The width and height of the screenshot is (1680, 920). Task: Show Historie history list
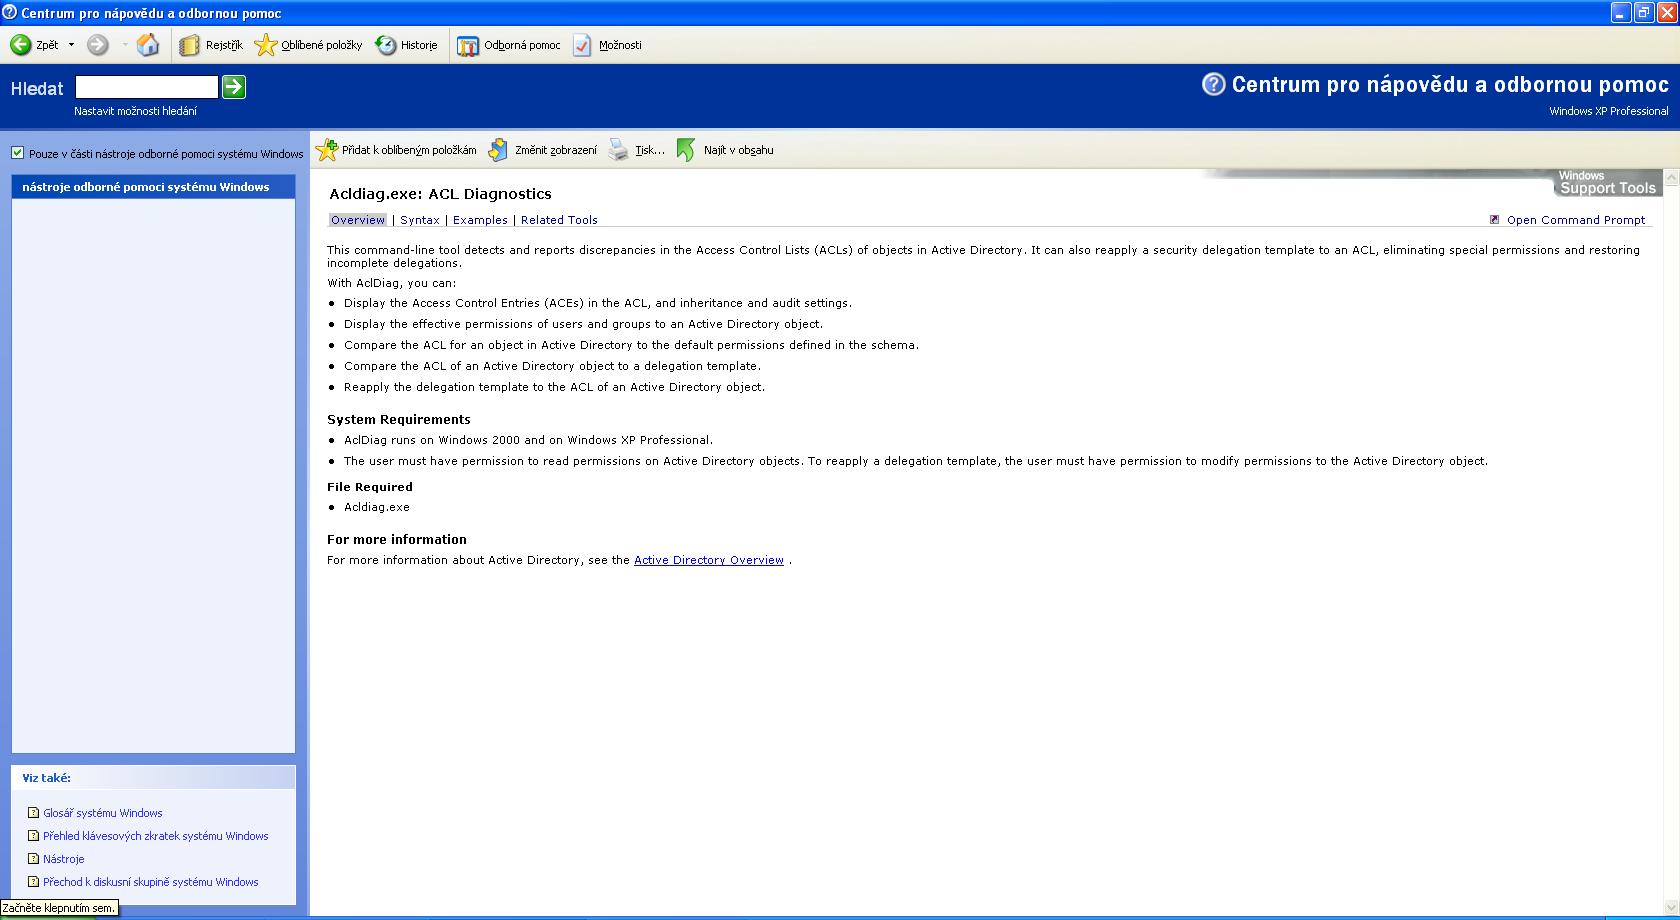(406, 45)
